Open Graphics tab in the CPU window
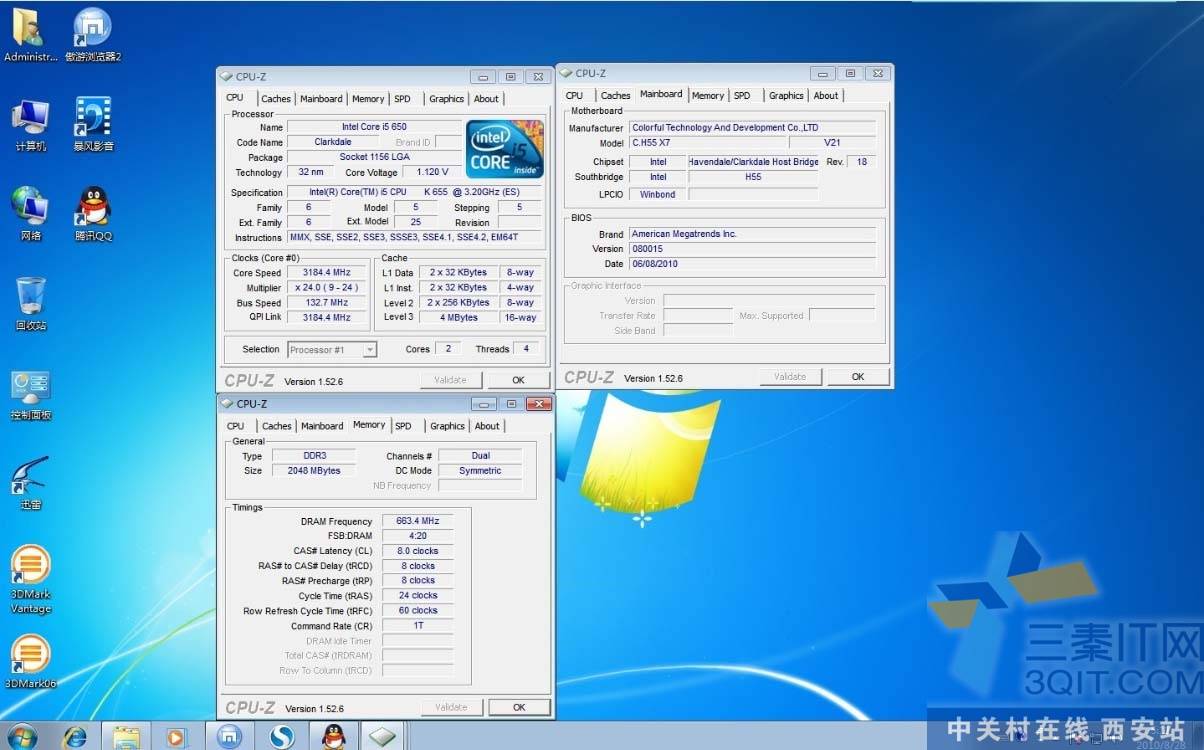Image resolution: width=1204 pixels, height=750 pixels. [x=446, y=99]
